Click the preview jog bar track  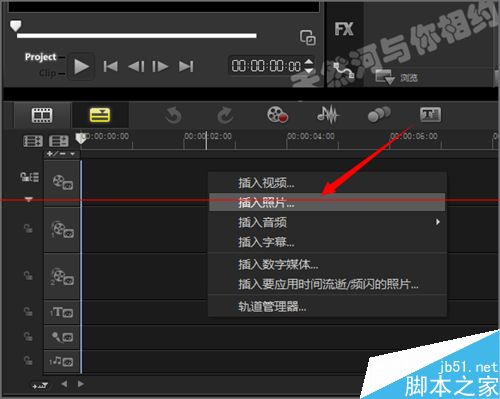click(137, 35)
